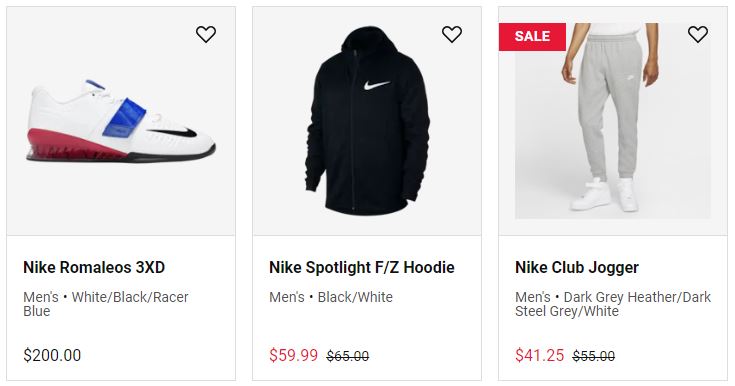Screen dimensions: 735x386
Task: Select Dark Grey Heather/Dark Steel Grey description
Action: coord(613,304)
